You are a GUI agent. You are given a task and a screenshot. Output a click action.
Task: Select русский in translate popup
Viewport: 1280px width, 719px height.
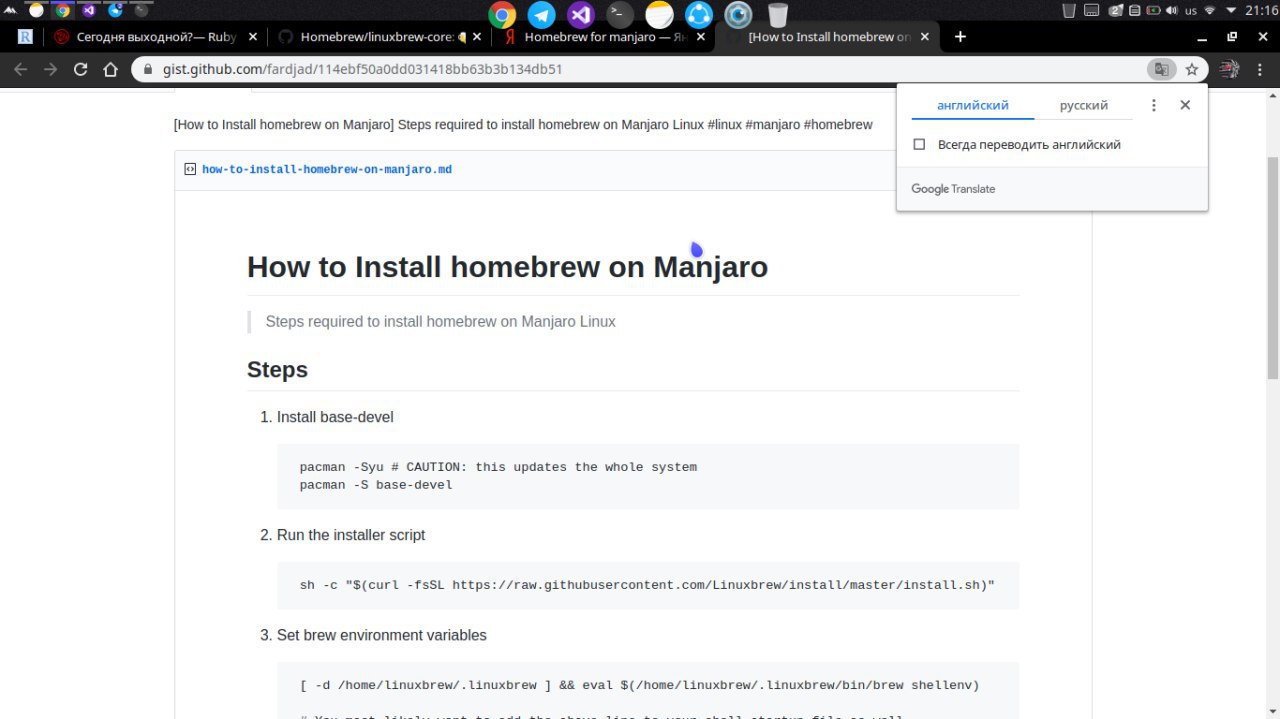pyautogui.click(x=1084, y=106)
